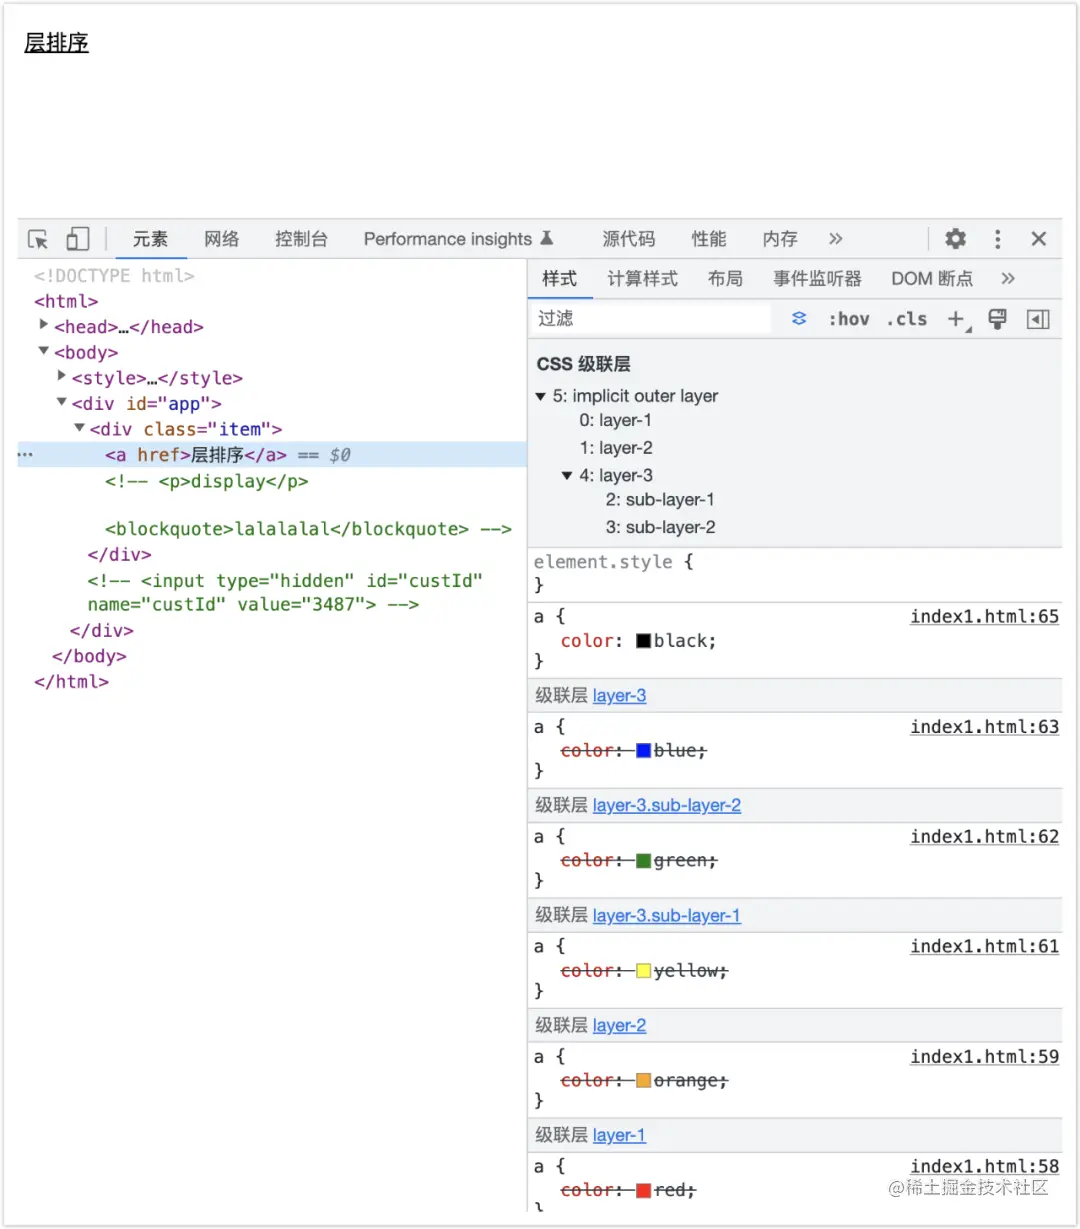
Task: Open the yellow color swatch picker
Action: [644, 971]
